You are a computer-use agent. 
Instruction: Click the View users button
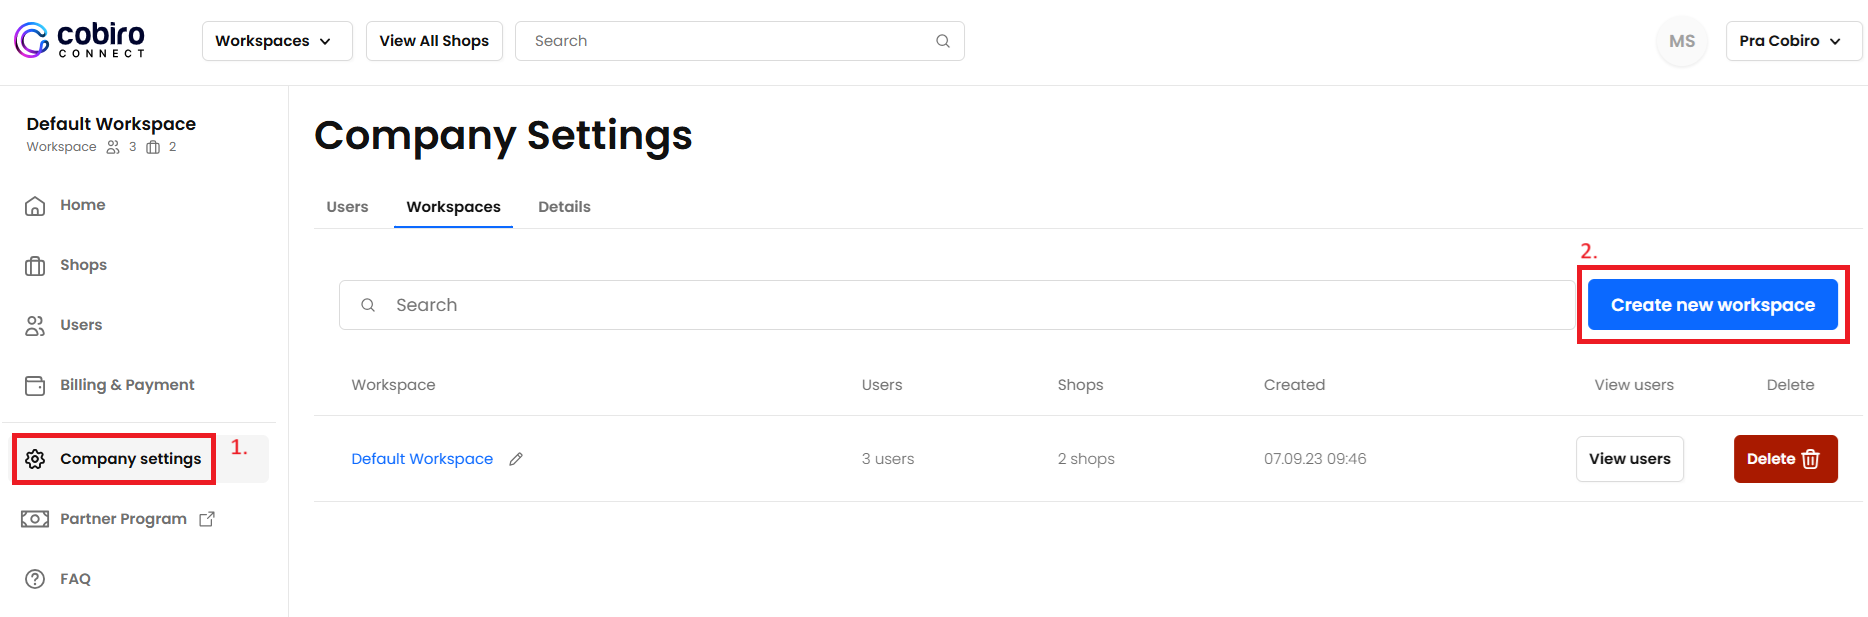(1630, 459)
